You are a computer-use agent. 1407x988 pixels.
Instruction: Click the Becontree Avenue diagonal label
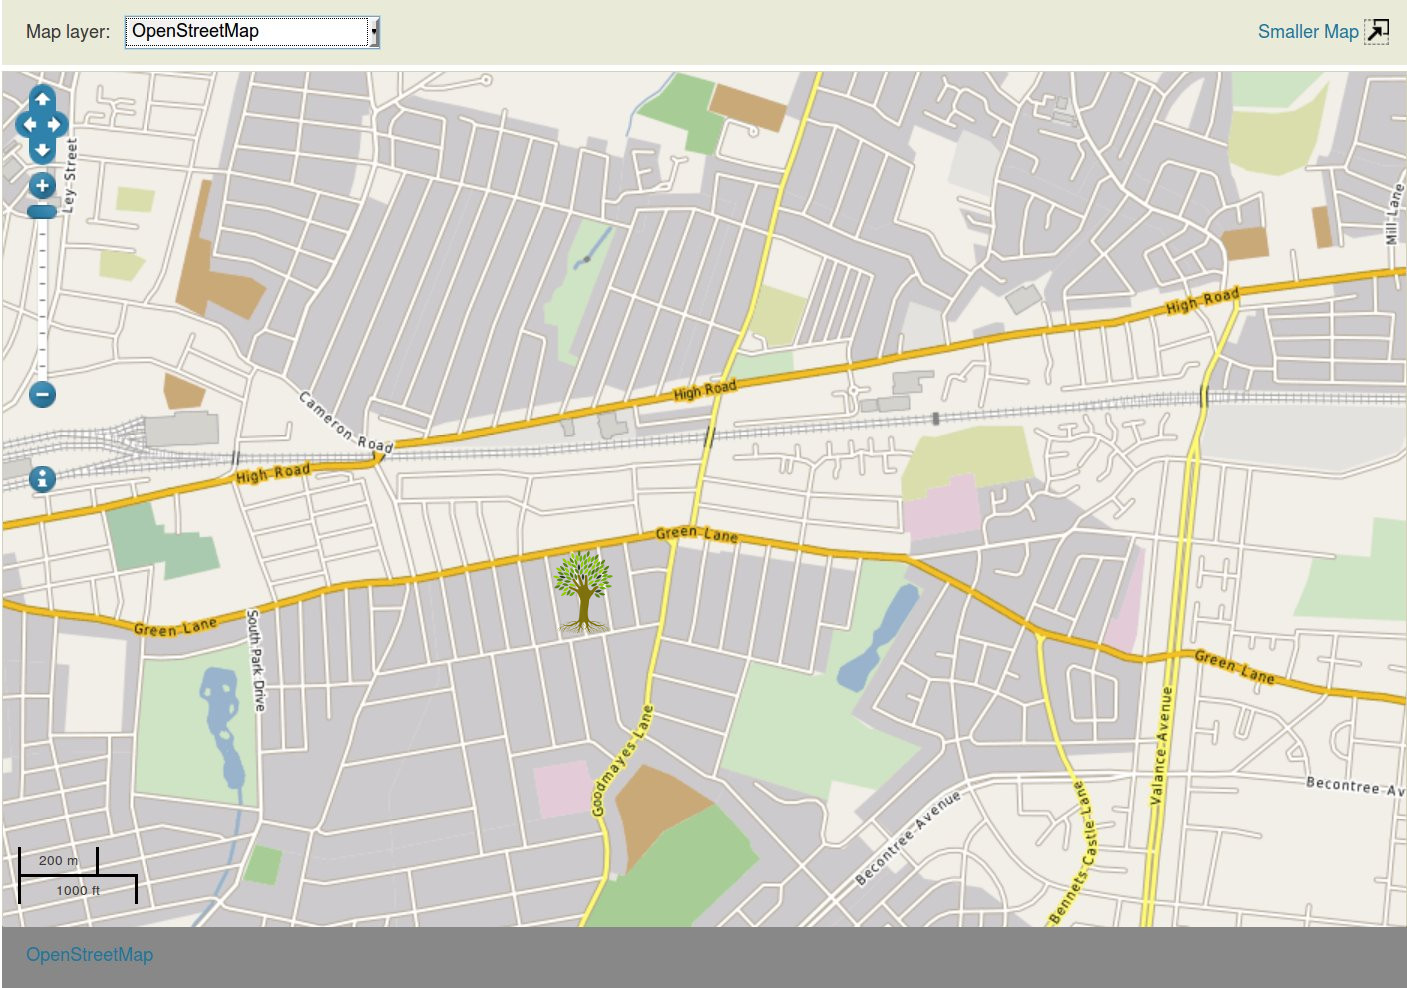(907, 837)
